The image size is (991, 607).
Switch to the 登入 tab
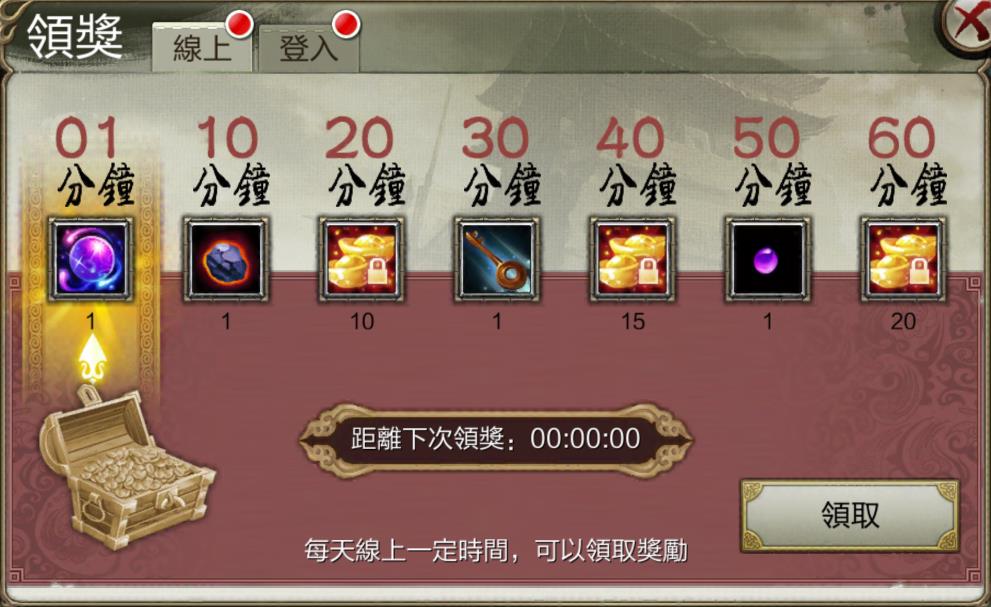tap(309, 48)
